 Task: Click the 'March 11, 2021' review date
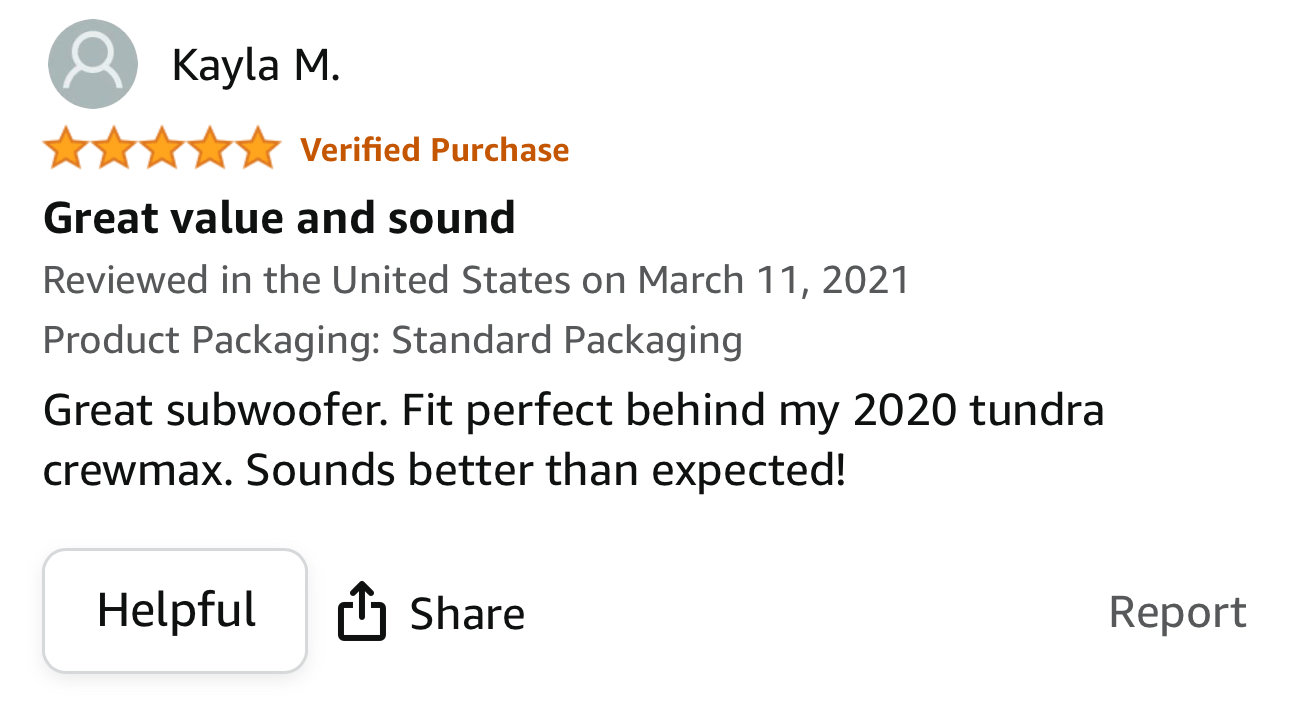coord(773,279)
